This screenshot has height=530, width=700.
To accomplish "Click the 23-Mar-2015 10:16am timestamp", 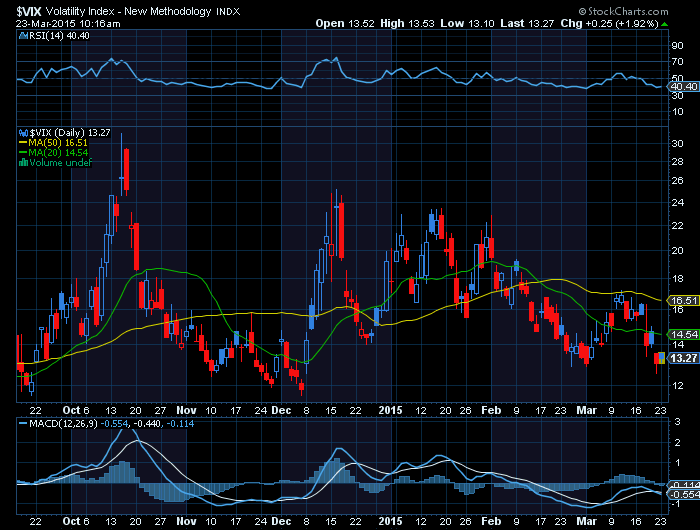I will tap(50, 22).
